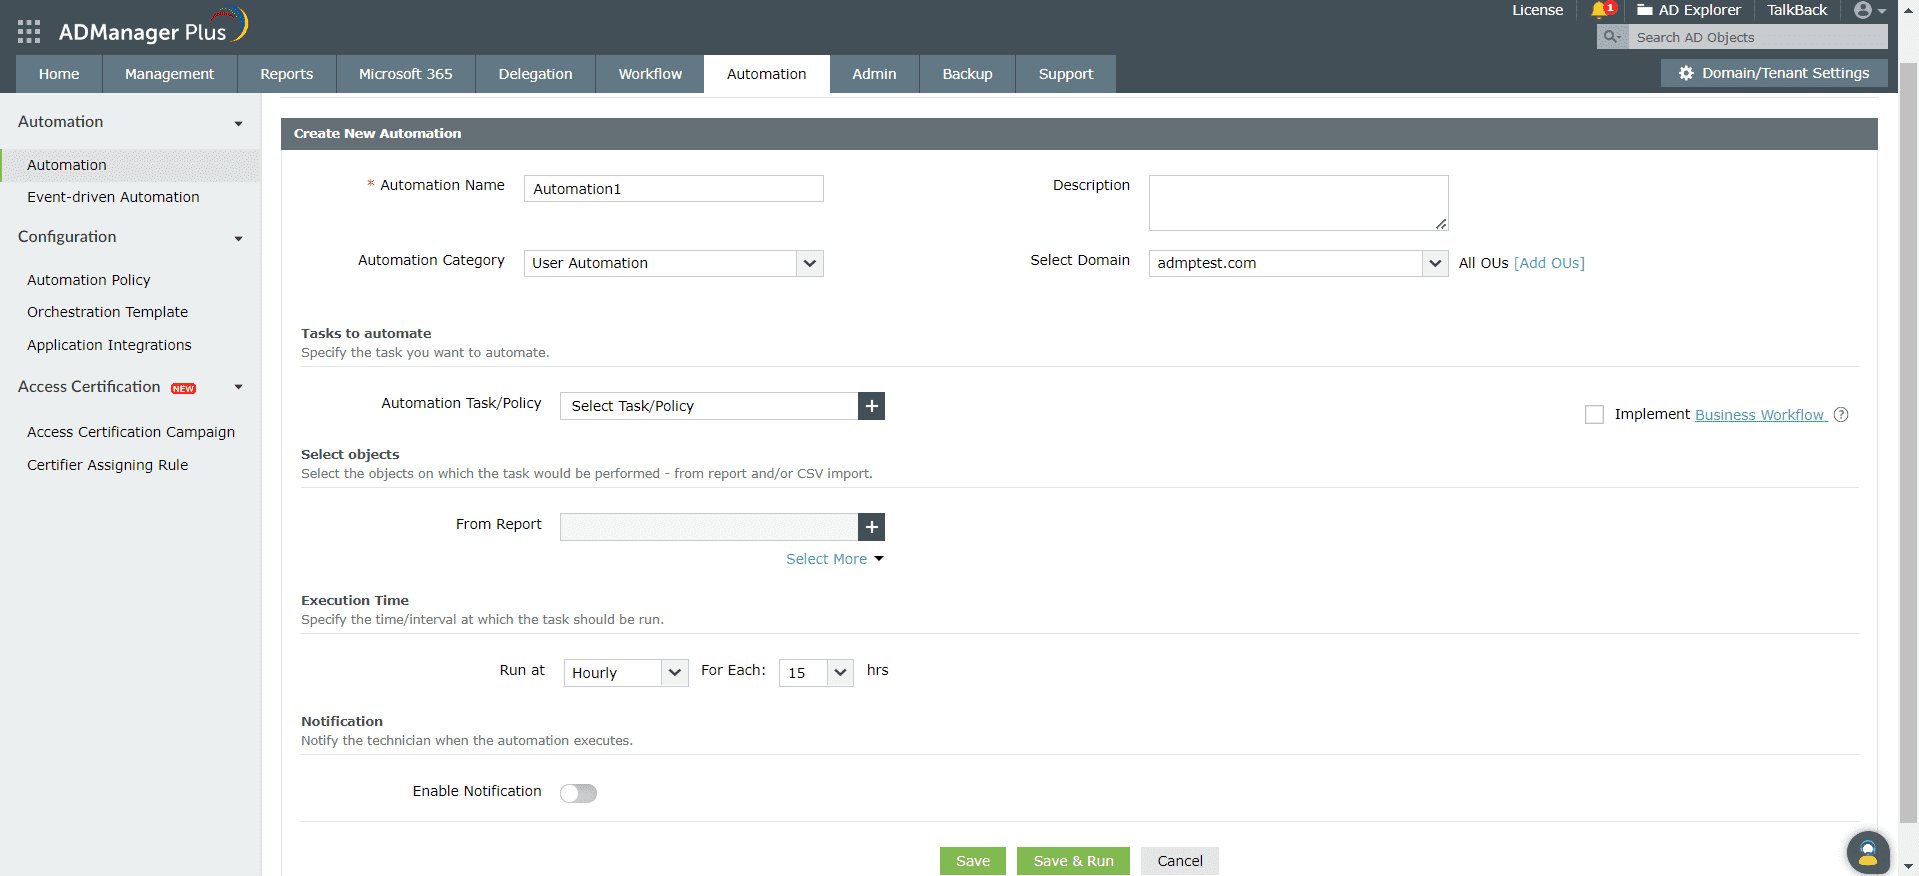Open Access Certification Campaign in sidebar
This screenshot has width=1919, height=876.
131,432
